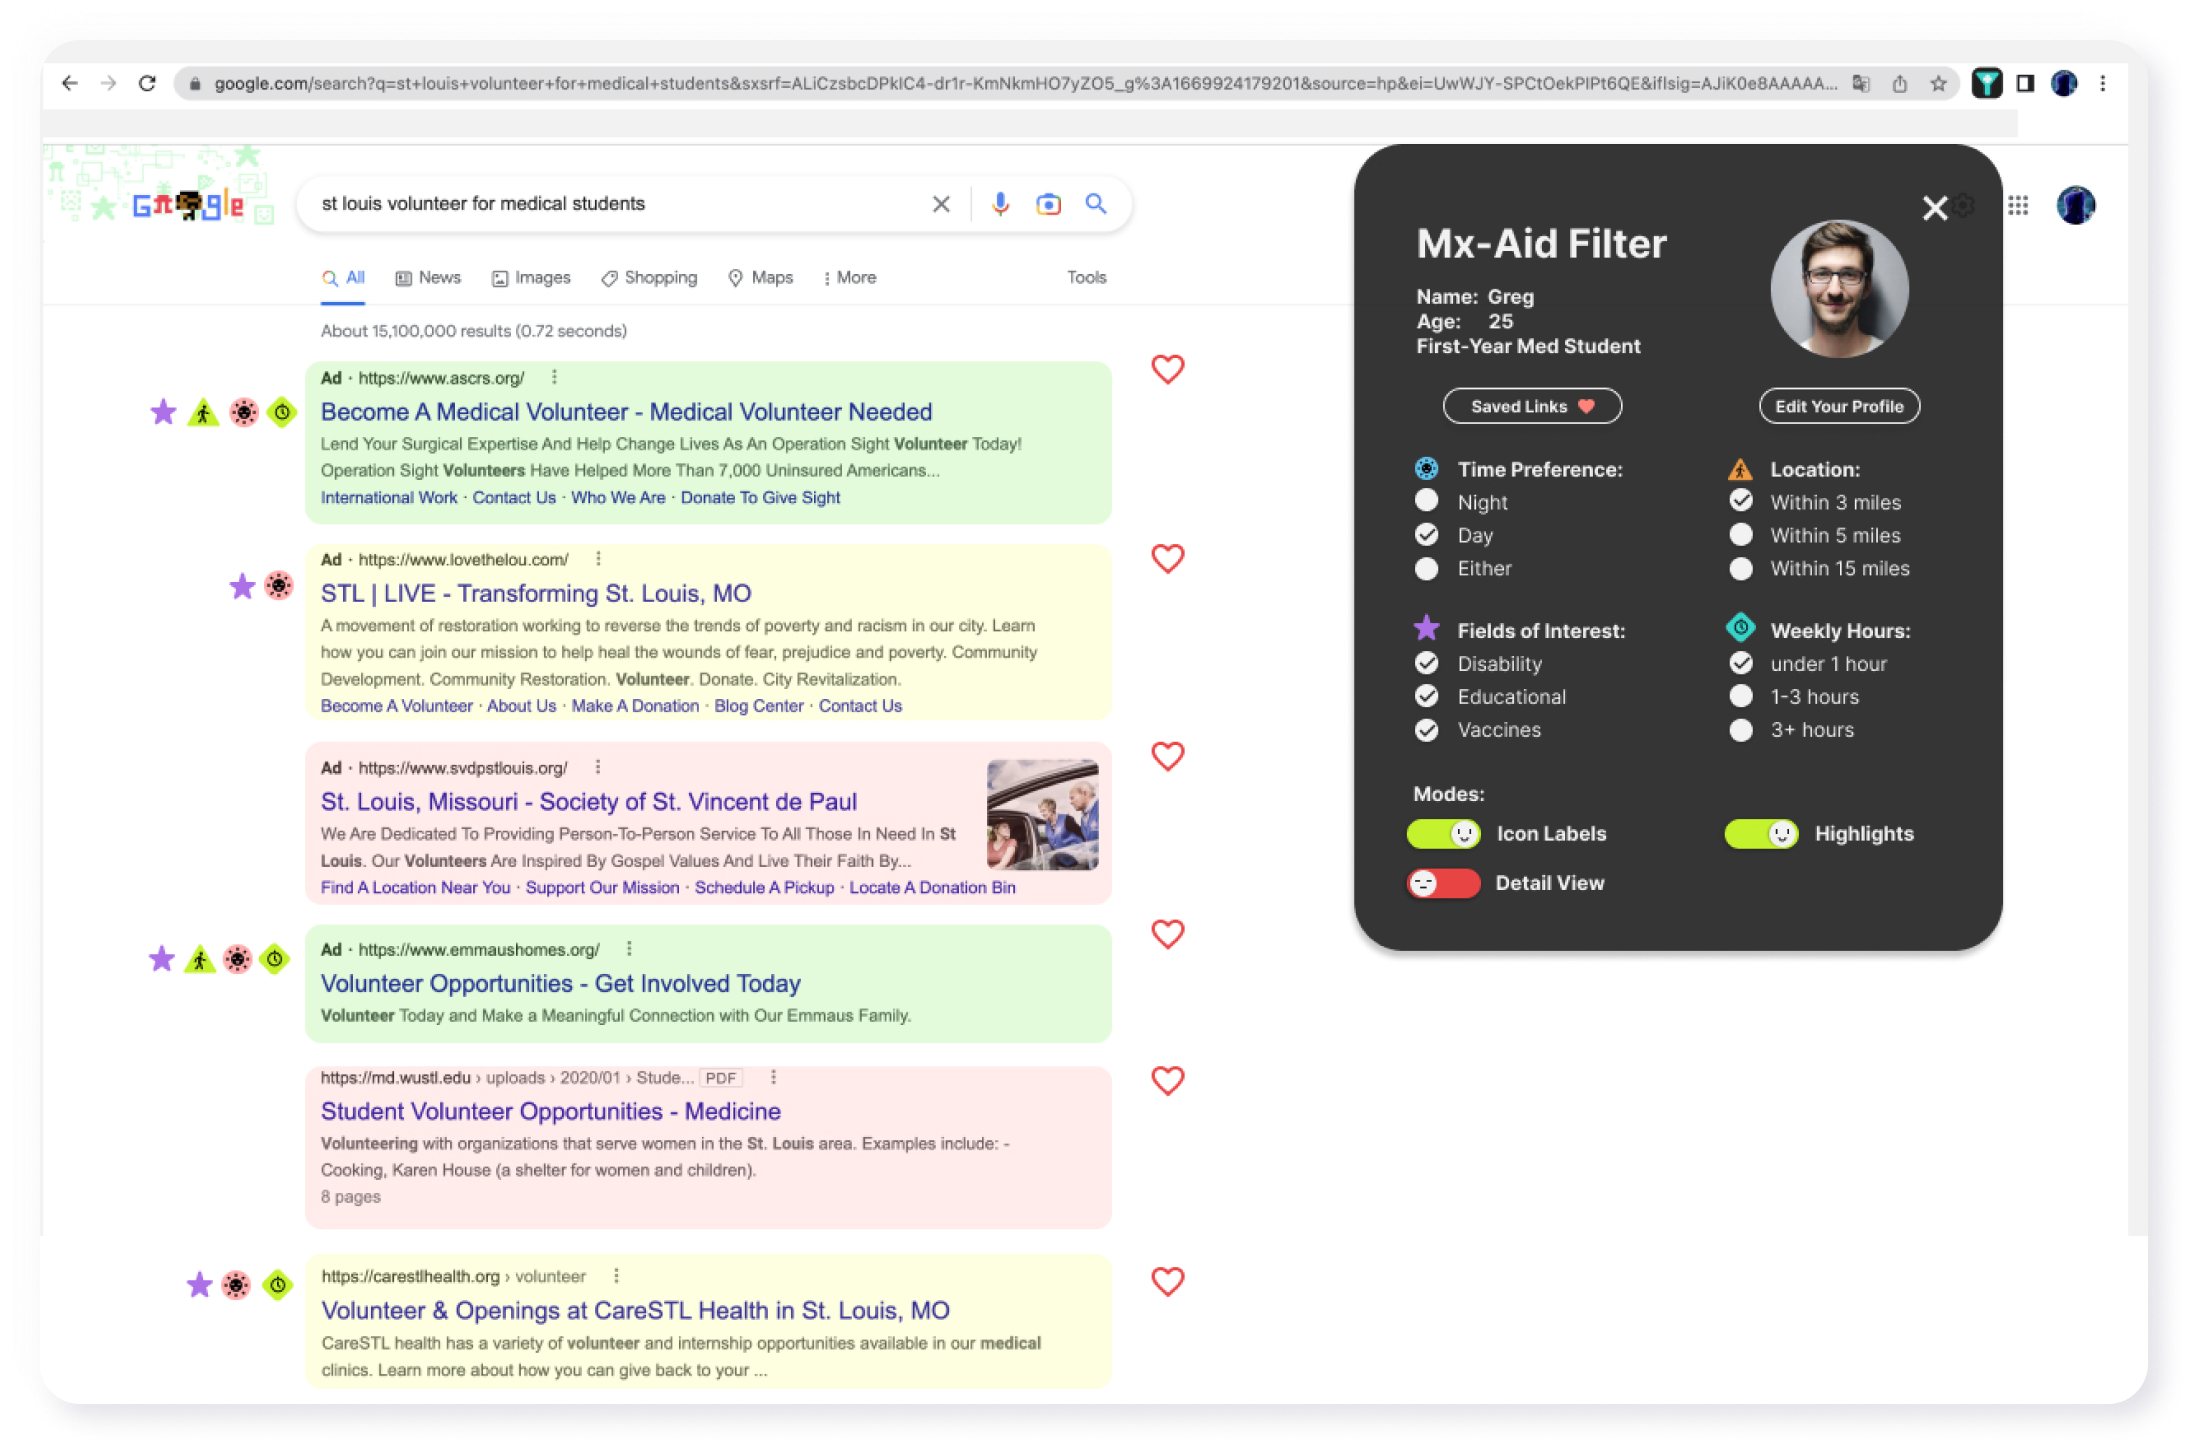Enable the Detail View toggle
2188x1444 pixels.
[1444, 883]
